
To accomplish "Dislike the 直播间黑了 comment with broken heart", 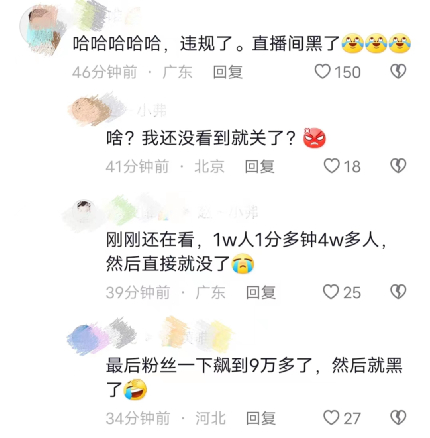I will pos(398,72).
